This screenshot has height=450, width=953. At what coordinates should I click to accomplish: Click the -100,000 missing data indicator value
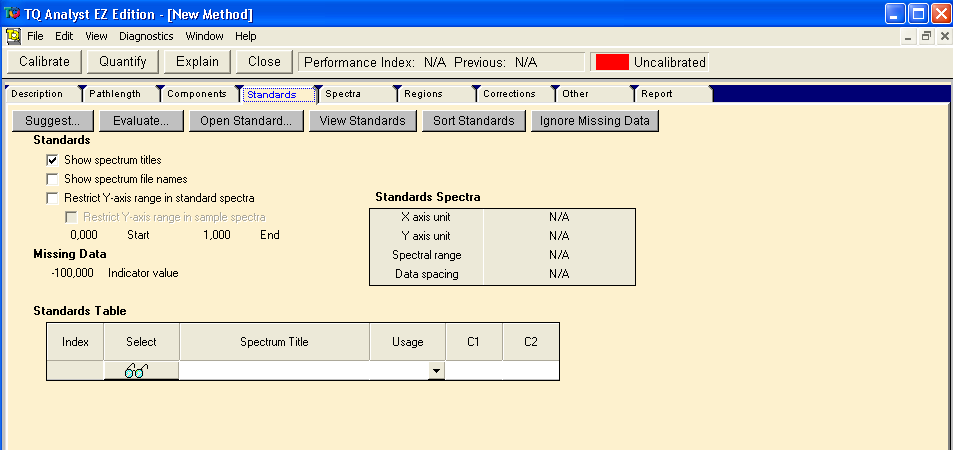(72, 273)
